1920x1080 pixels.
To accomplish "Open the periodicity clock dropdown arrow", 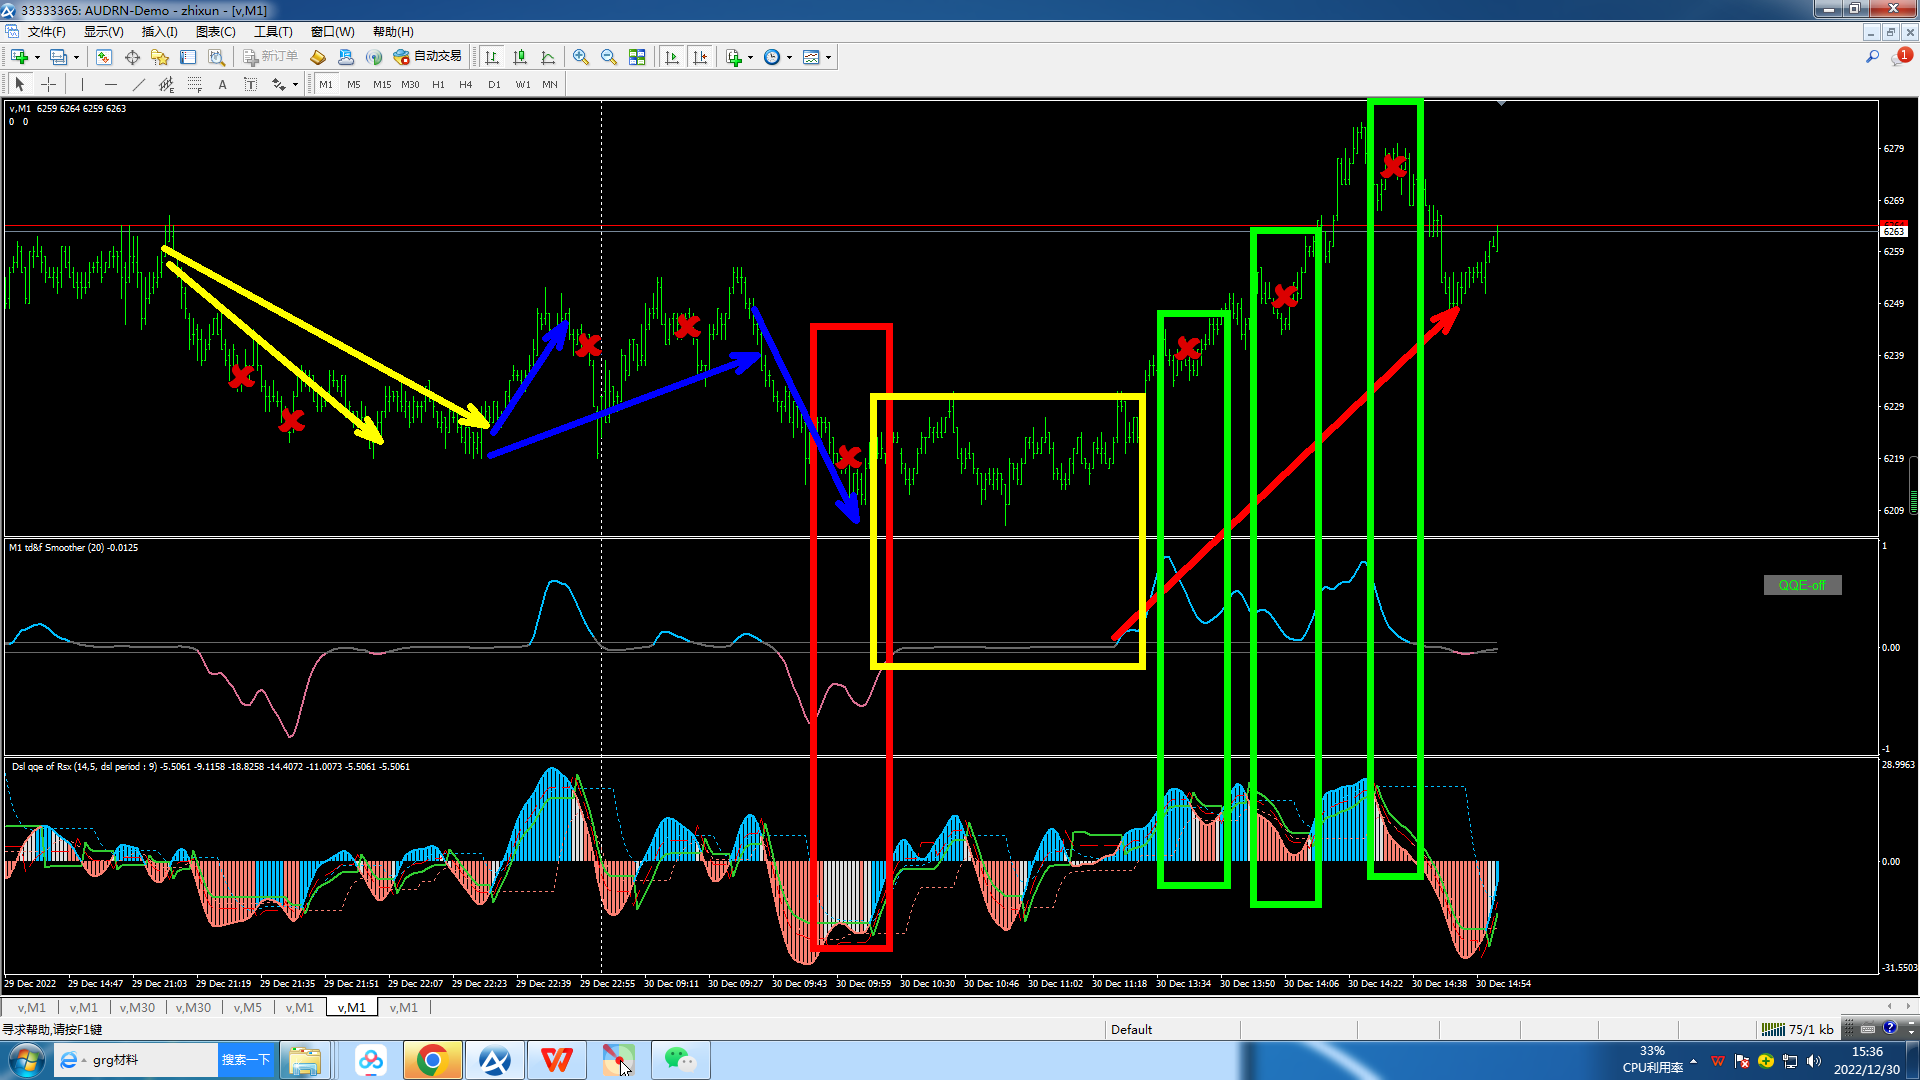I will pos(789,57).
